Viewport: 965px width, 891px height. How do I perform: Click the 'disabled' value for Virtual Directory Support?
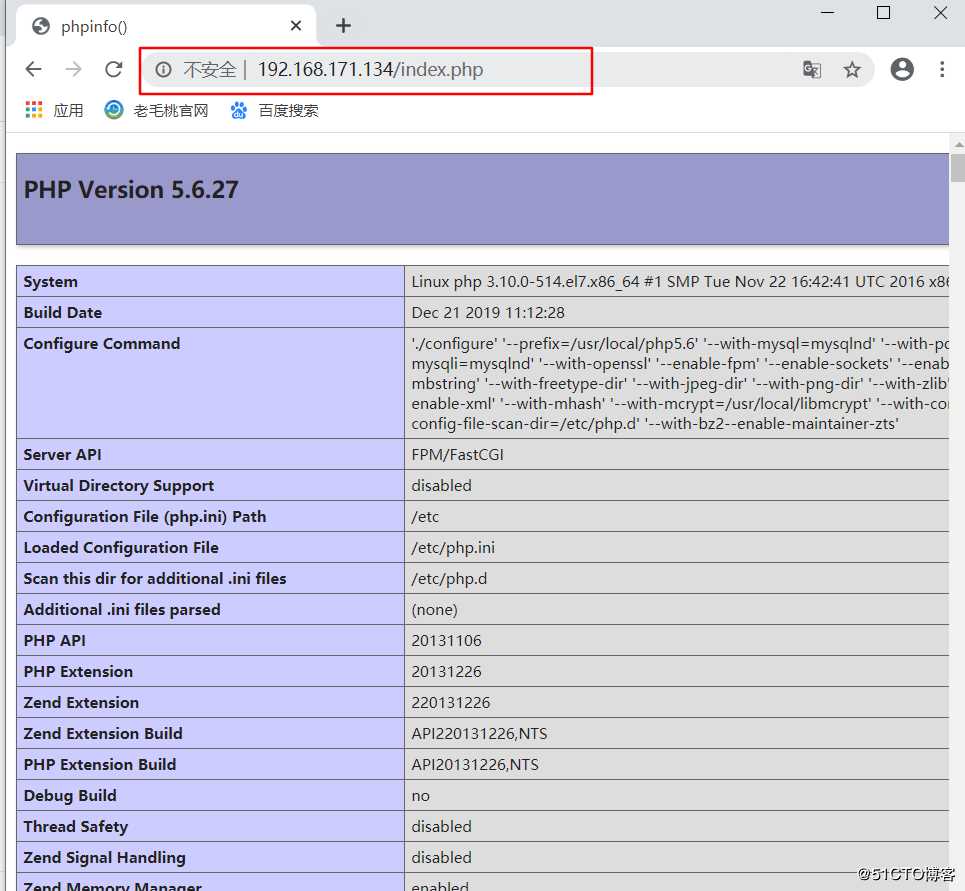pyautogui.click(x=441, y=485)
